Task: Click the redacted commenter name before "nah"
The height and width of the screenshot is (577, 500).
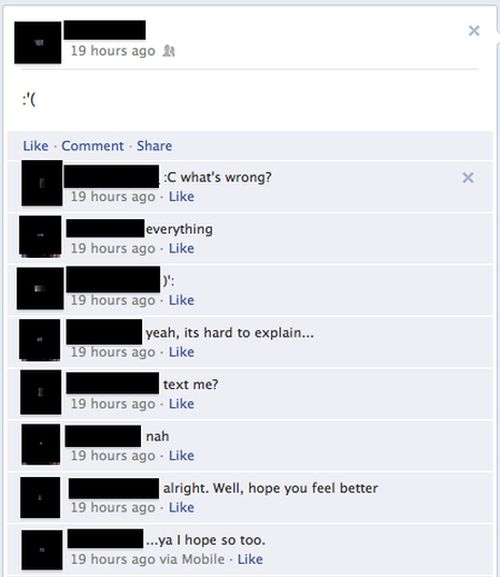Action: [x=103, y=436]
